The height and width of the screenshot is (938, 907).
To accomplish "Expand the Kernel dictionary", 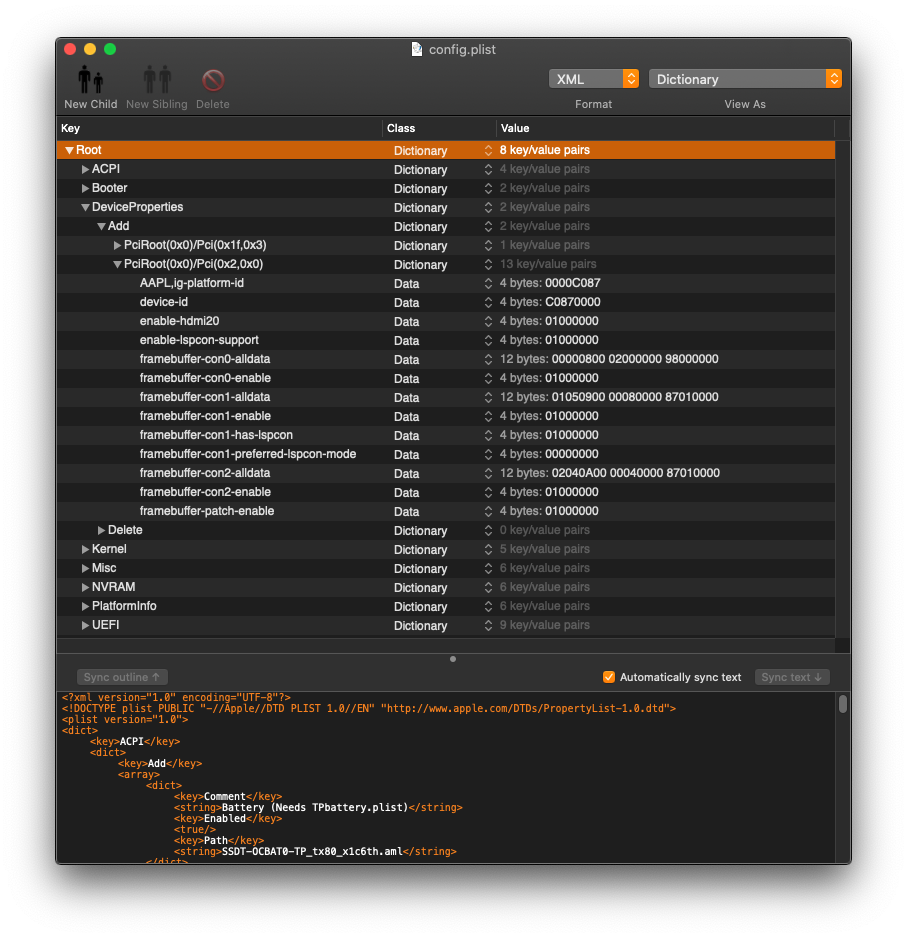I will tap(85, 549).
